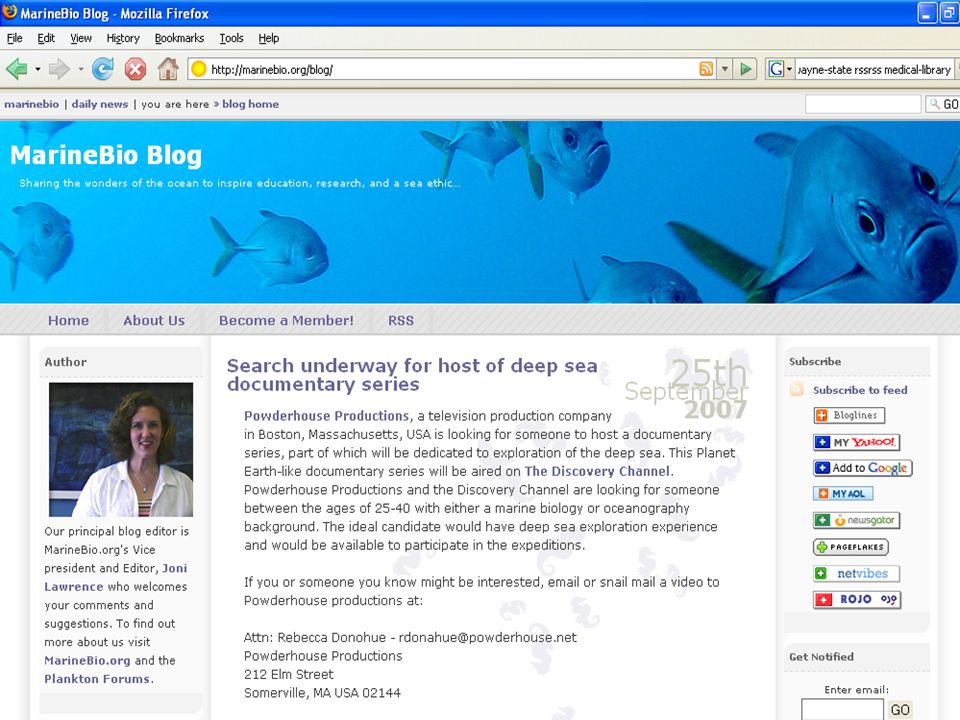Open the About Us tab

[x=154, y=320]
